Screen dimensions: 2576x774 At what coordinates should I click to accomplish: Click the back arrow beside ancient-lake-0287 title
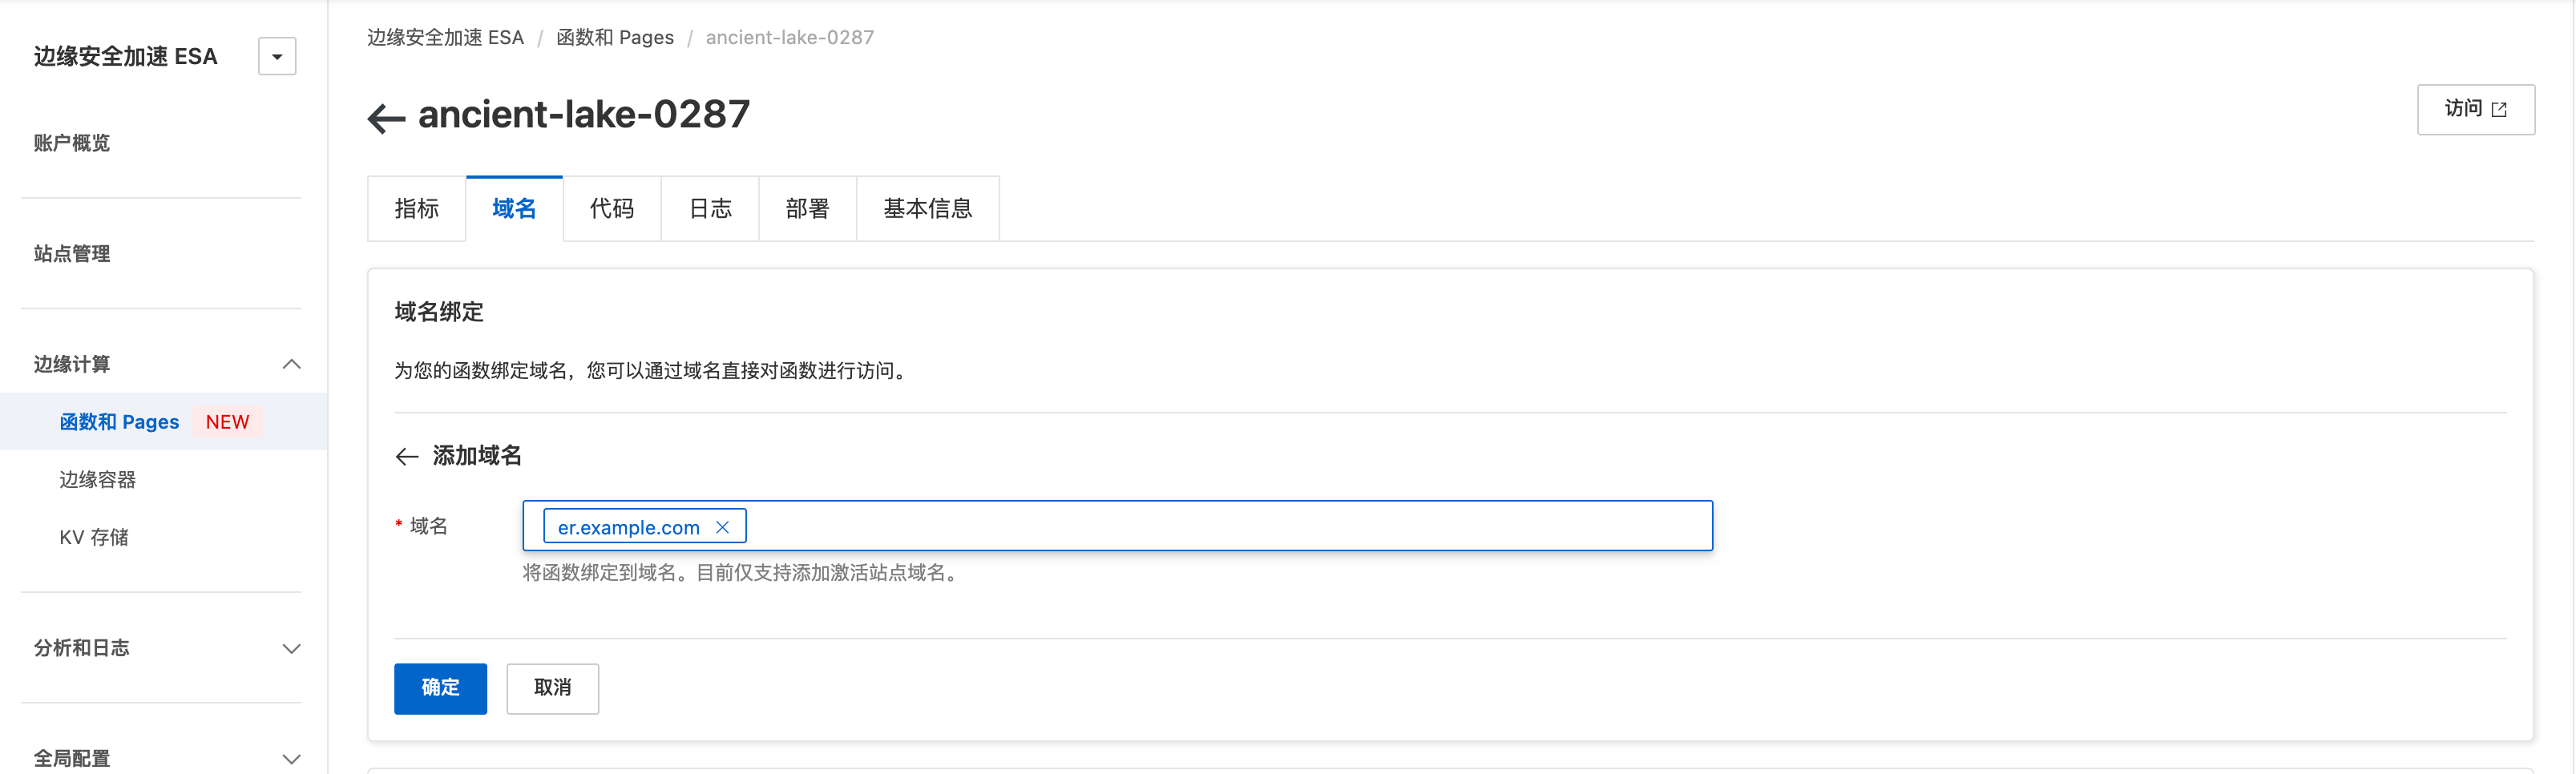click(x=386, y=118)
